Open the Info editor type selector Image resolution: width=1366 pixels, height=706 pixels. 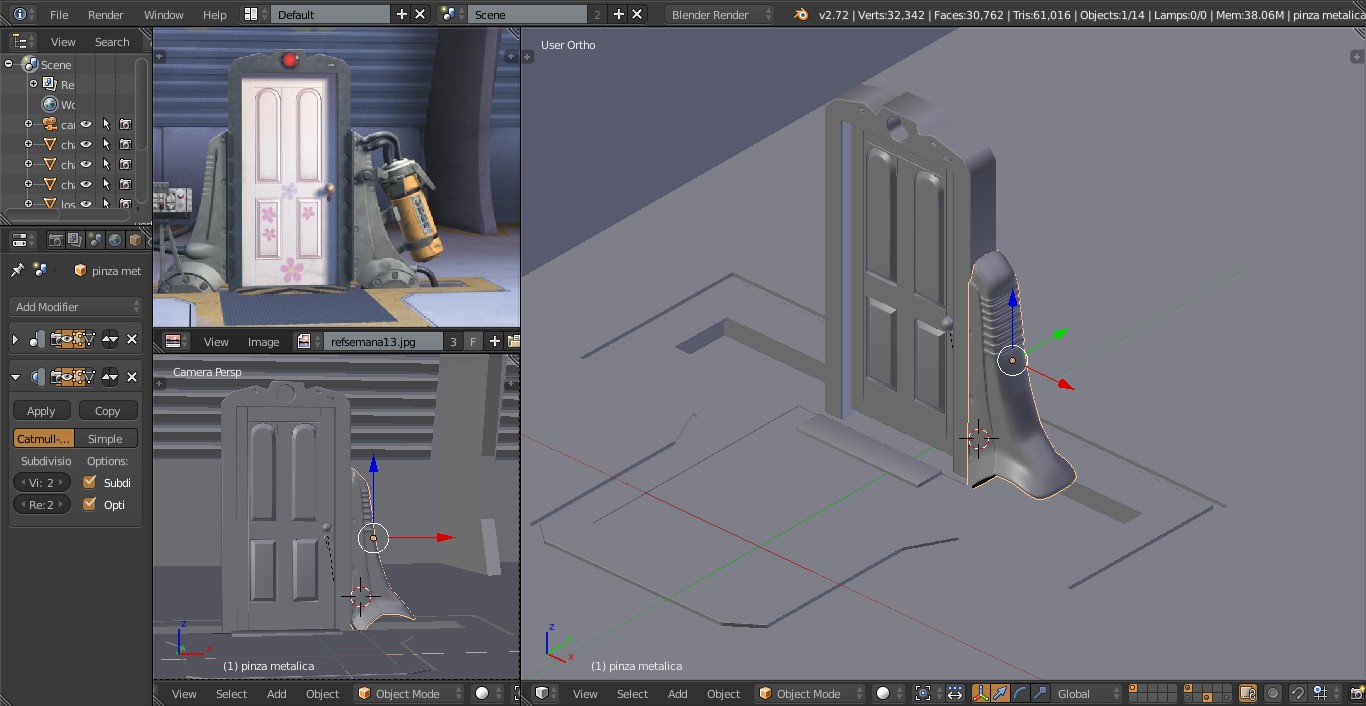pos(24,14)
